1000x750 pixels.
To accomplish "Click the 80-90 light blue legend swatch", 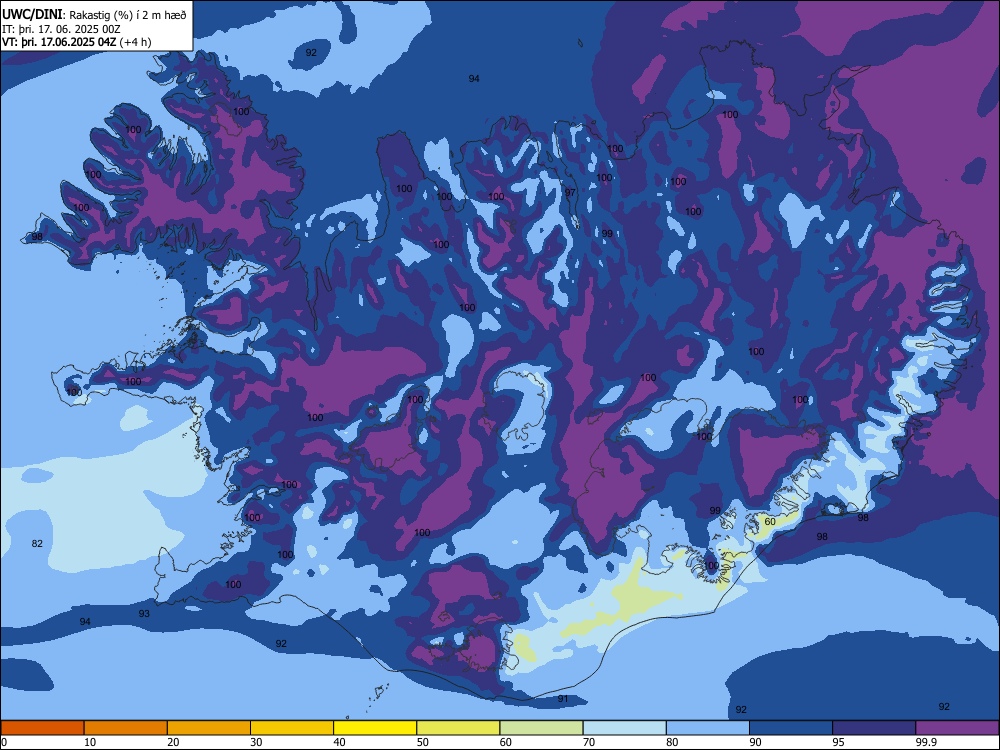I will pyautogui.click(x=708, y=728).
